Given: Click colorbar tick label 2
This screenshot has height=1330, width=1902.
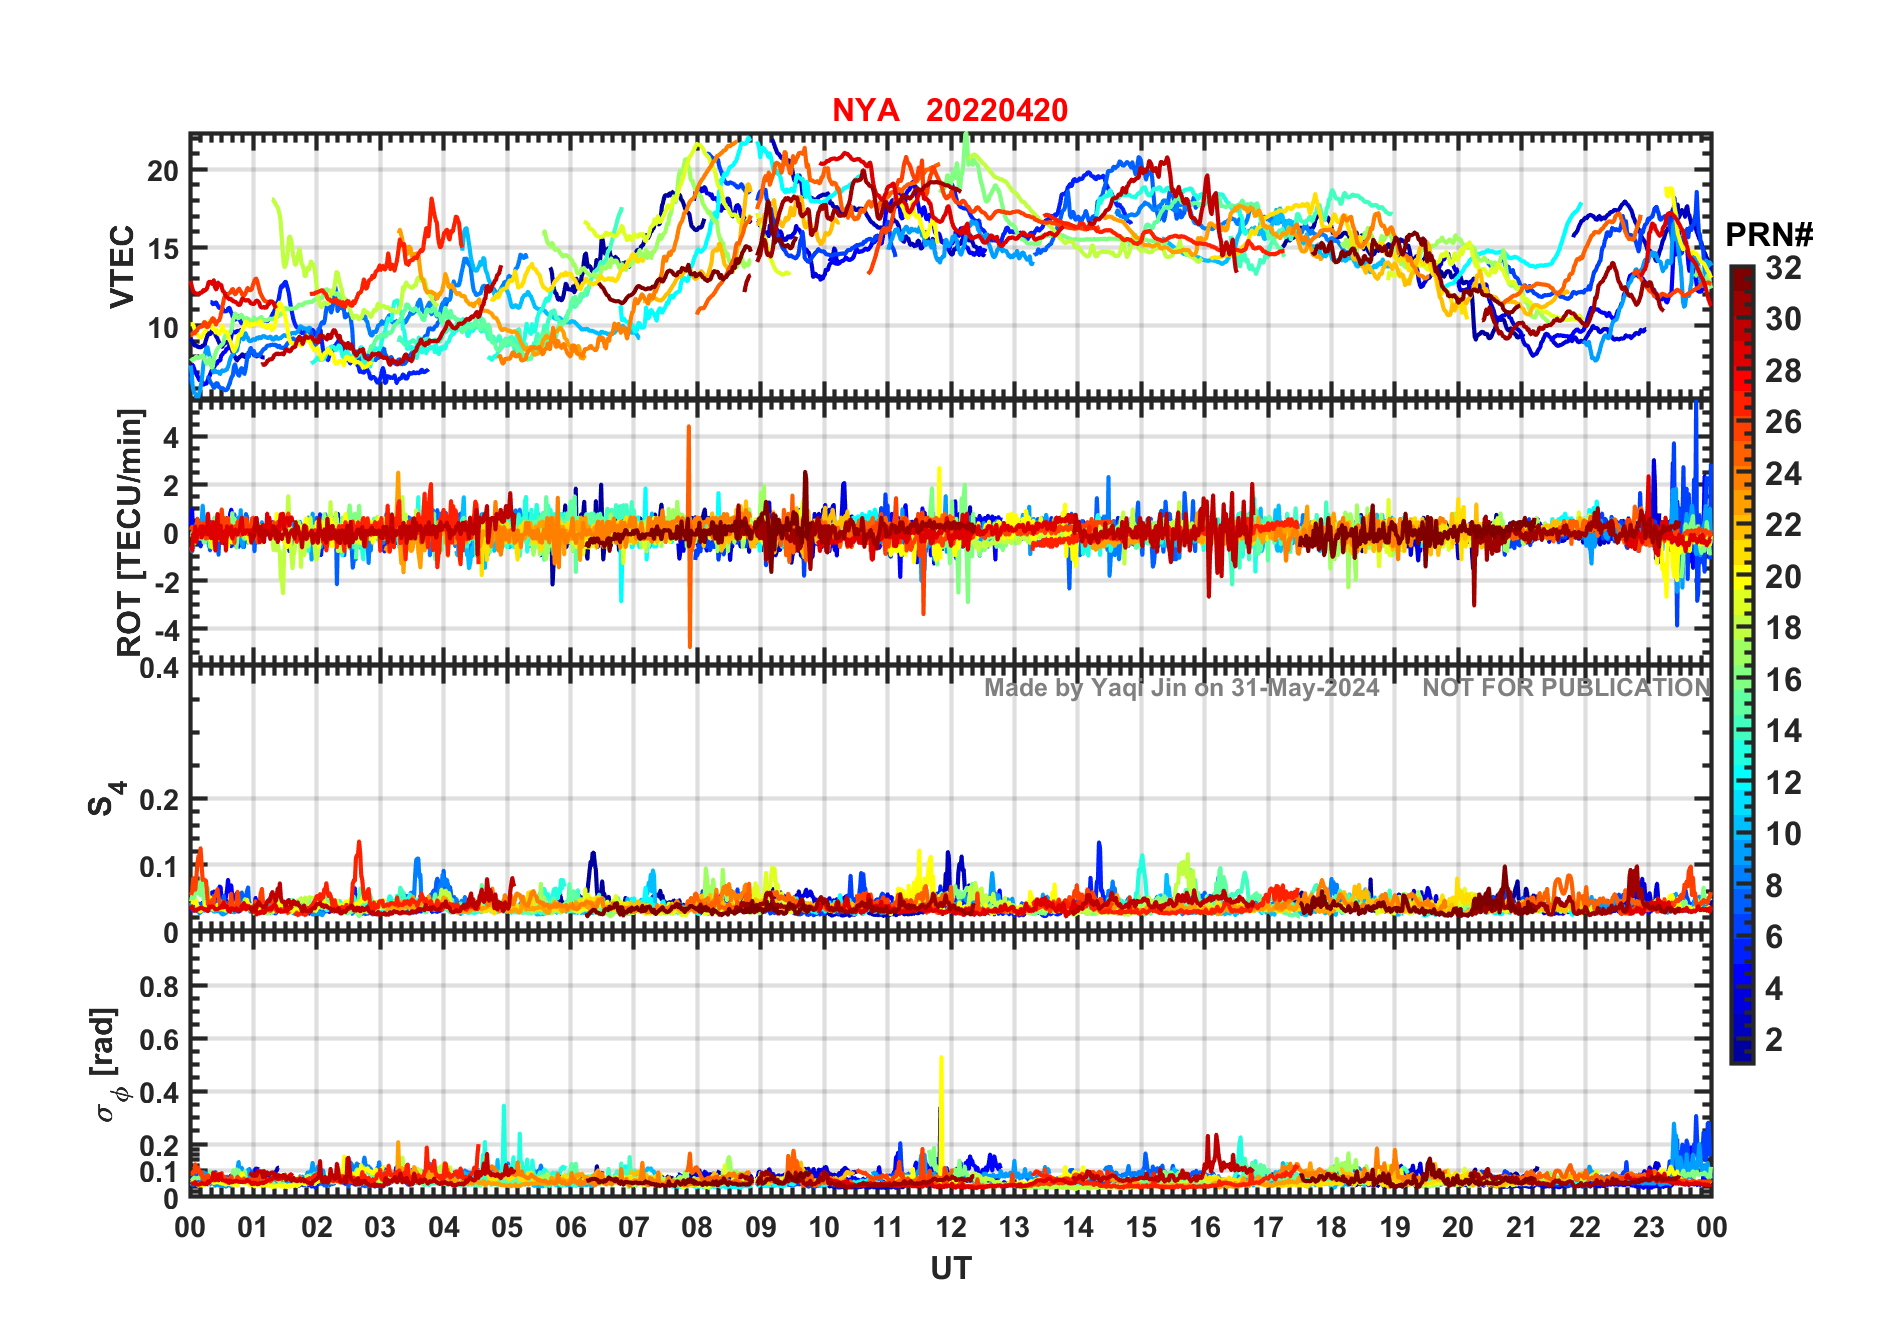Looking at the screenshot, I should (x=1774, y=1040).
